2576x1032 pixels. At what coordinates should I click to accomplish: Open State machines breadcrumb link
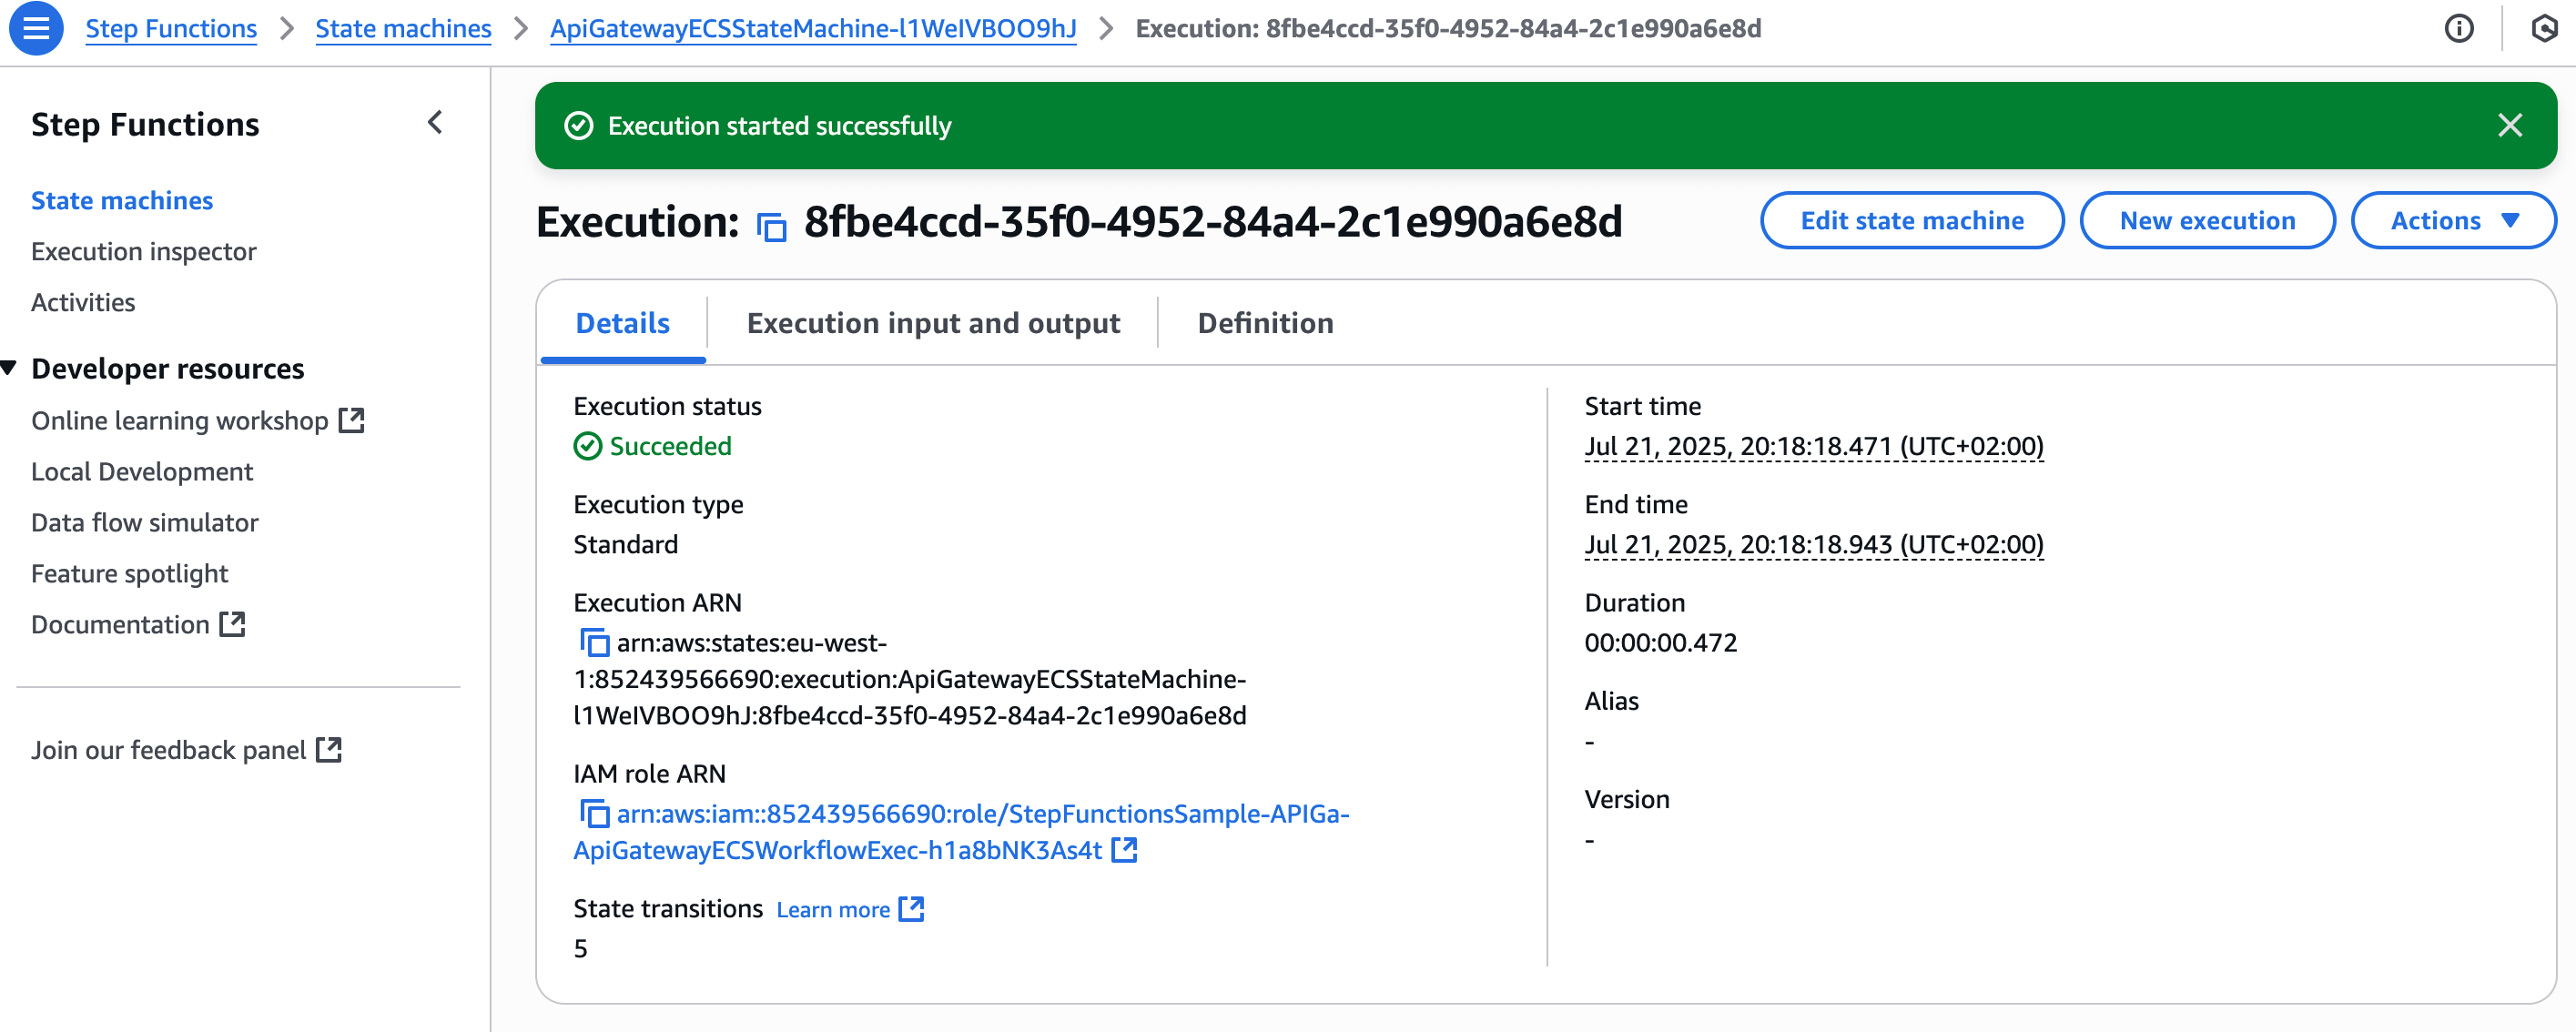click(403, 28)
